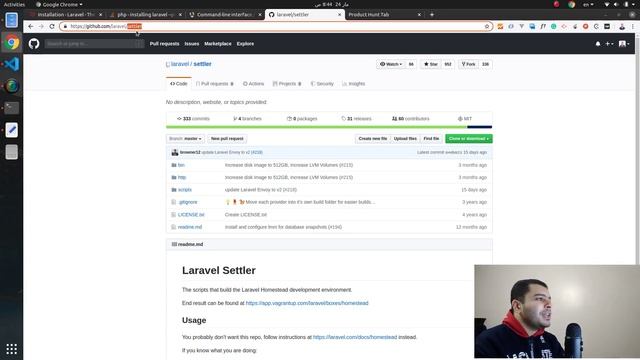View the MIT license
This screenshot has width=640, height=360.
coord(464,118)
